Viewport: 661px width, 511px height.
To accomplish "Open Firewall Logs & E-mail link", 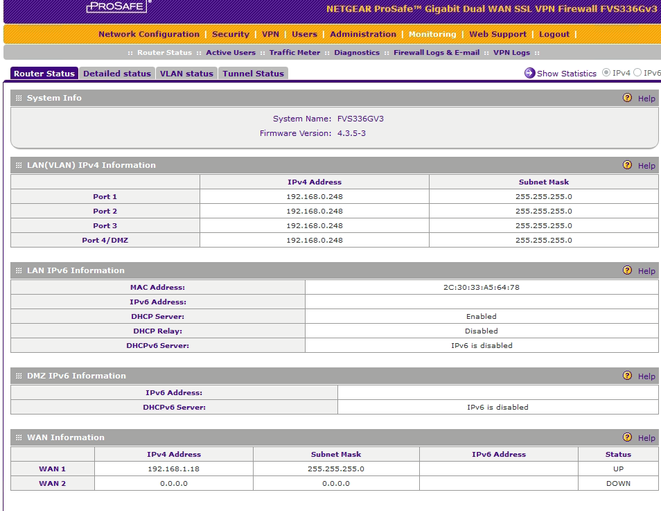I will 436,53.
